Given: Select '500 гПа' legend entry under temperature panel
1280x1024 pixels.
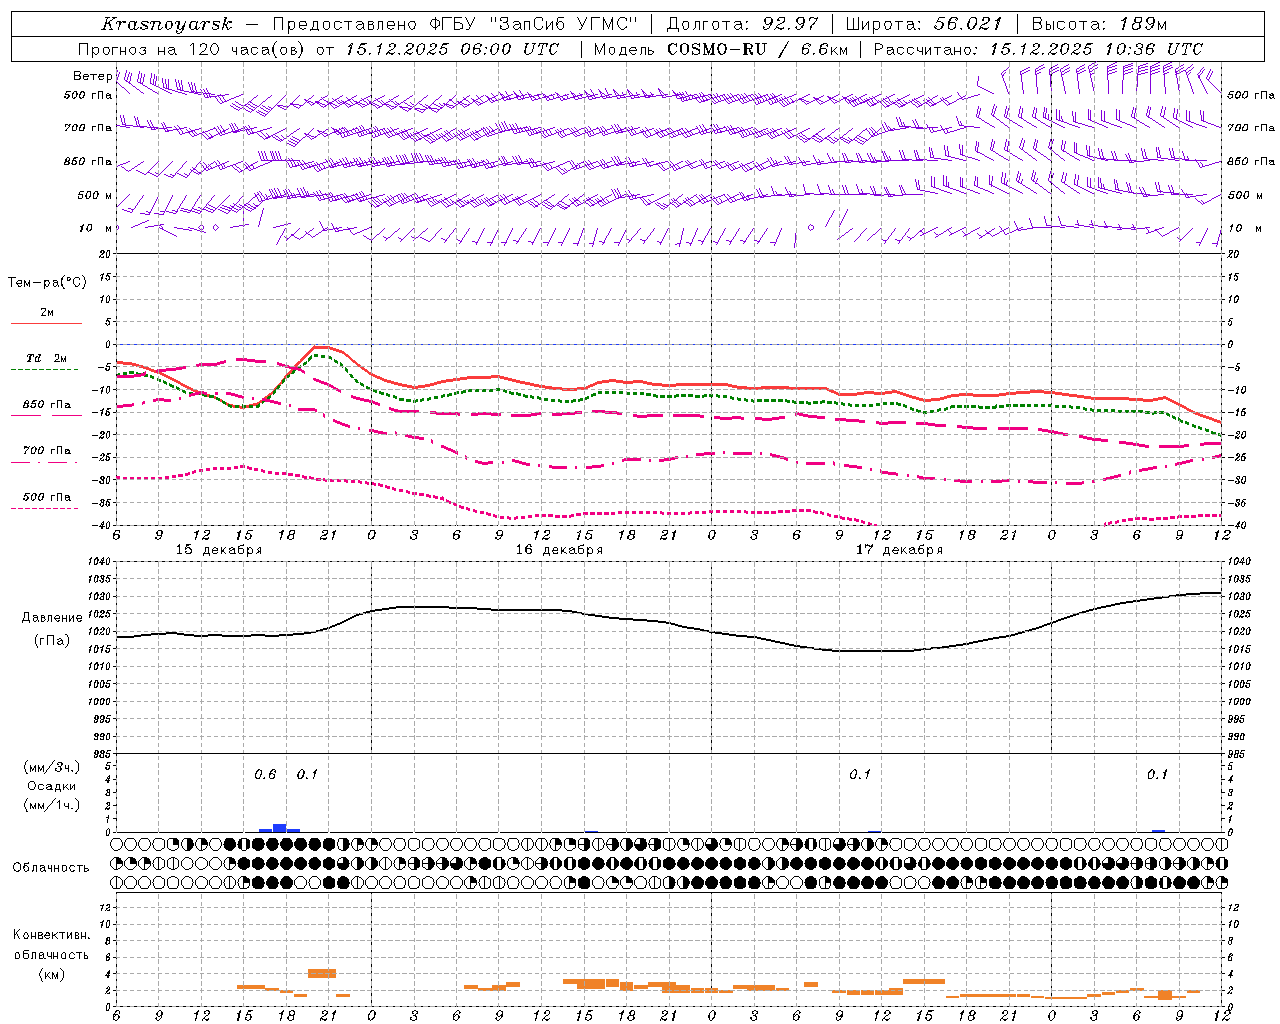Looking at the screenshot, I should point(46,497).
